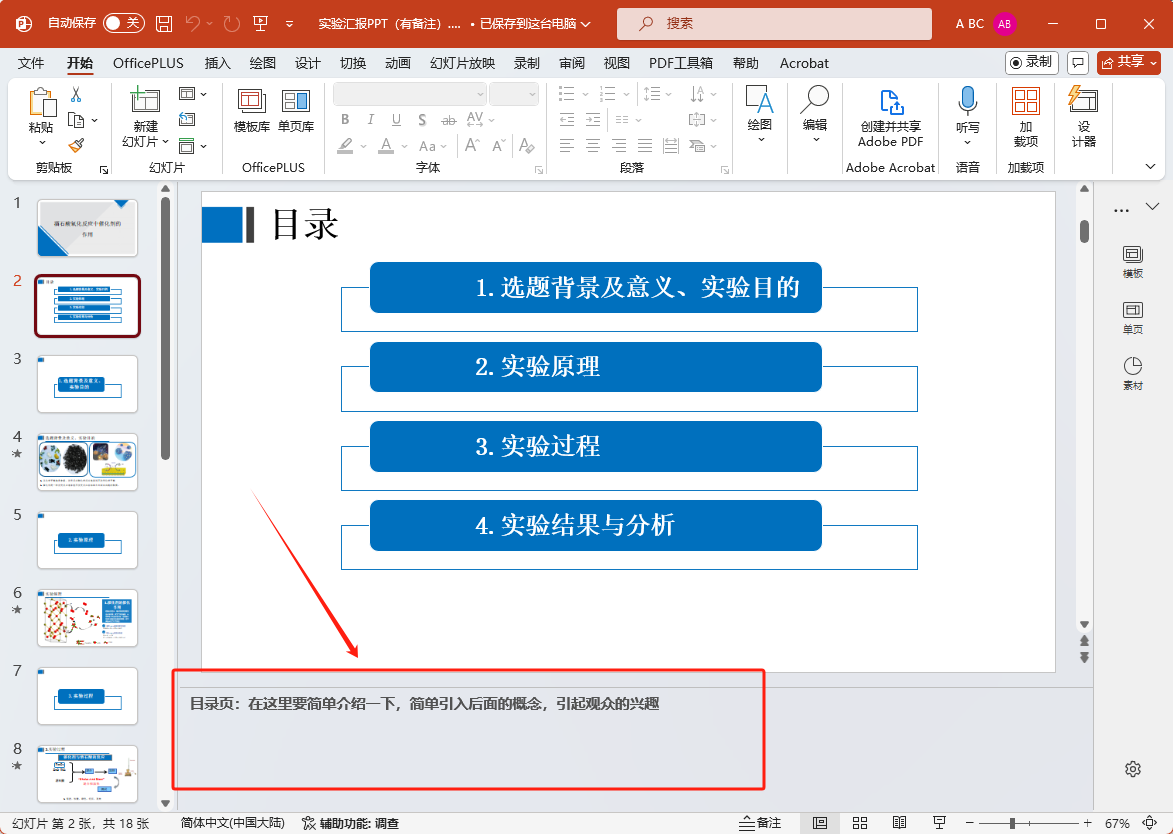The width and height of the screenshot is (1173, 834).
Task: Toggle the 自动保存 autosave switch
Action: click(124, 23)
